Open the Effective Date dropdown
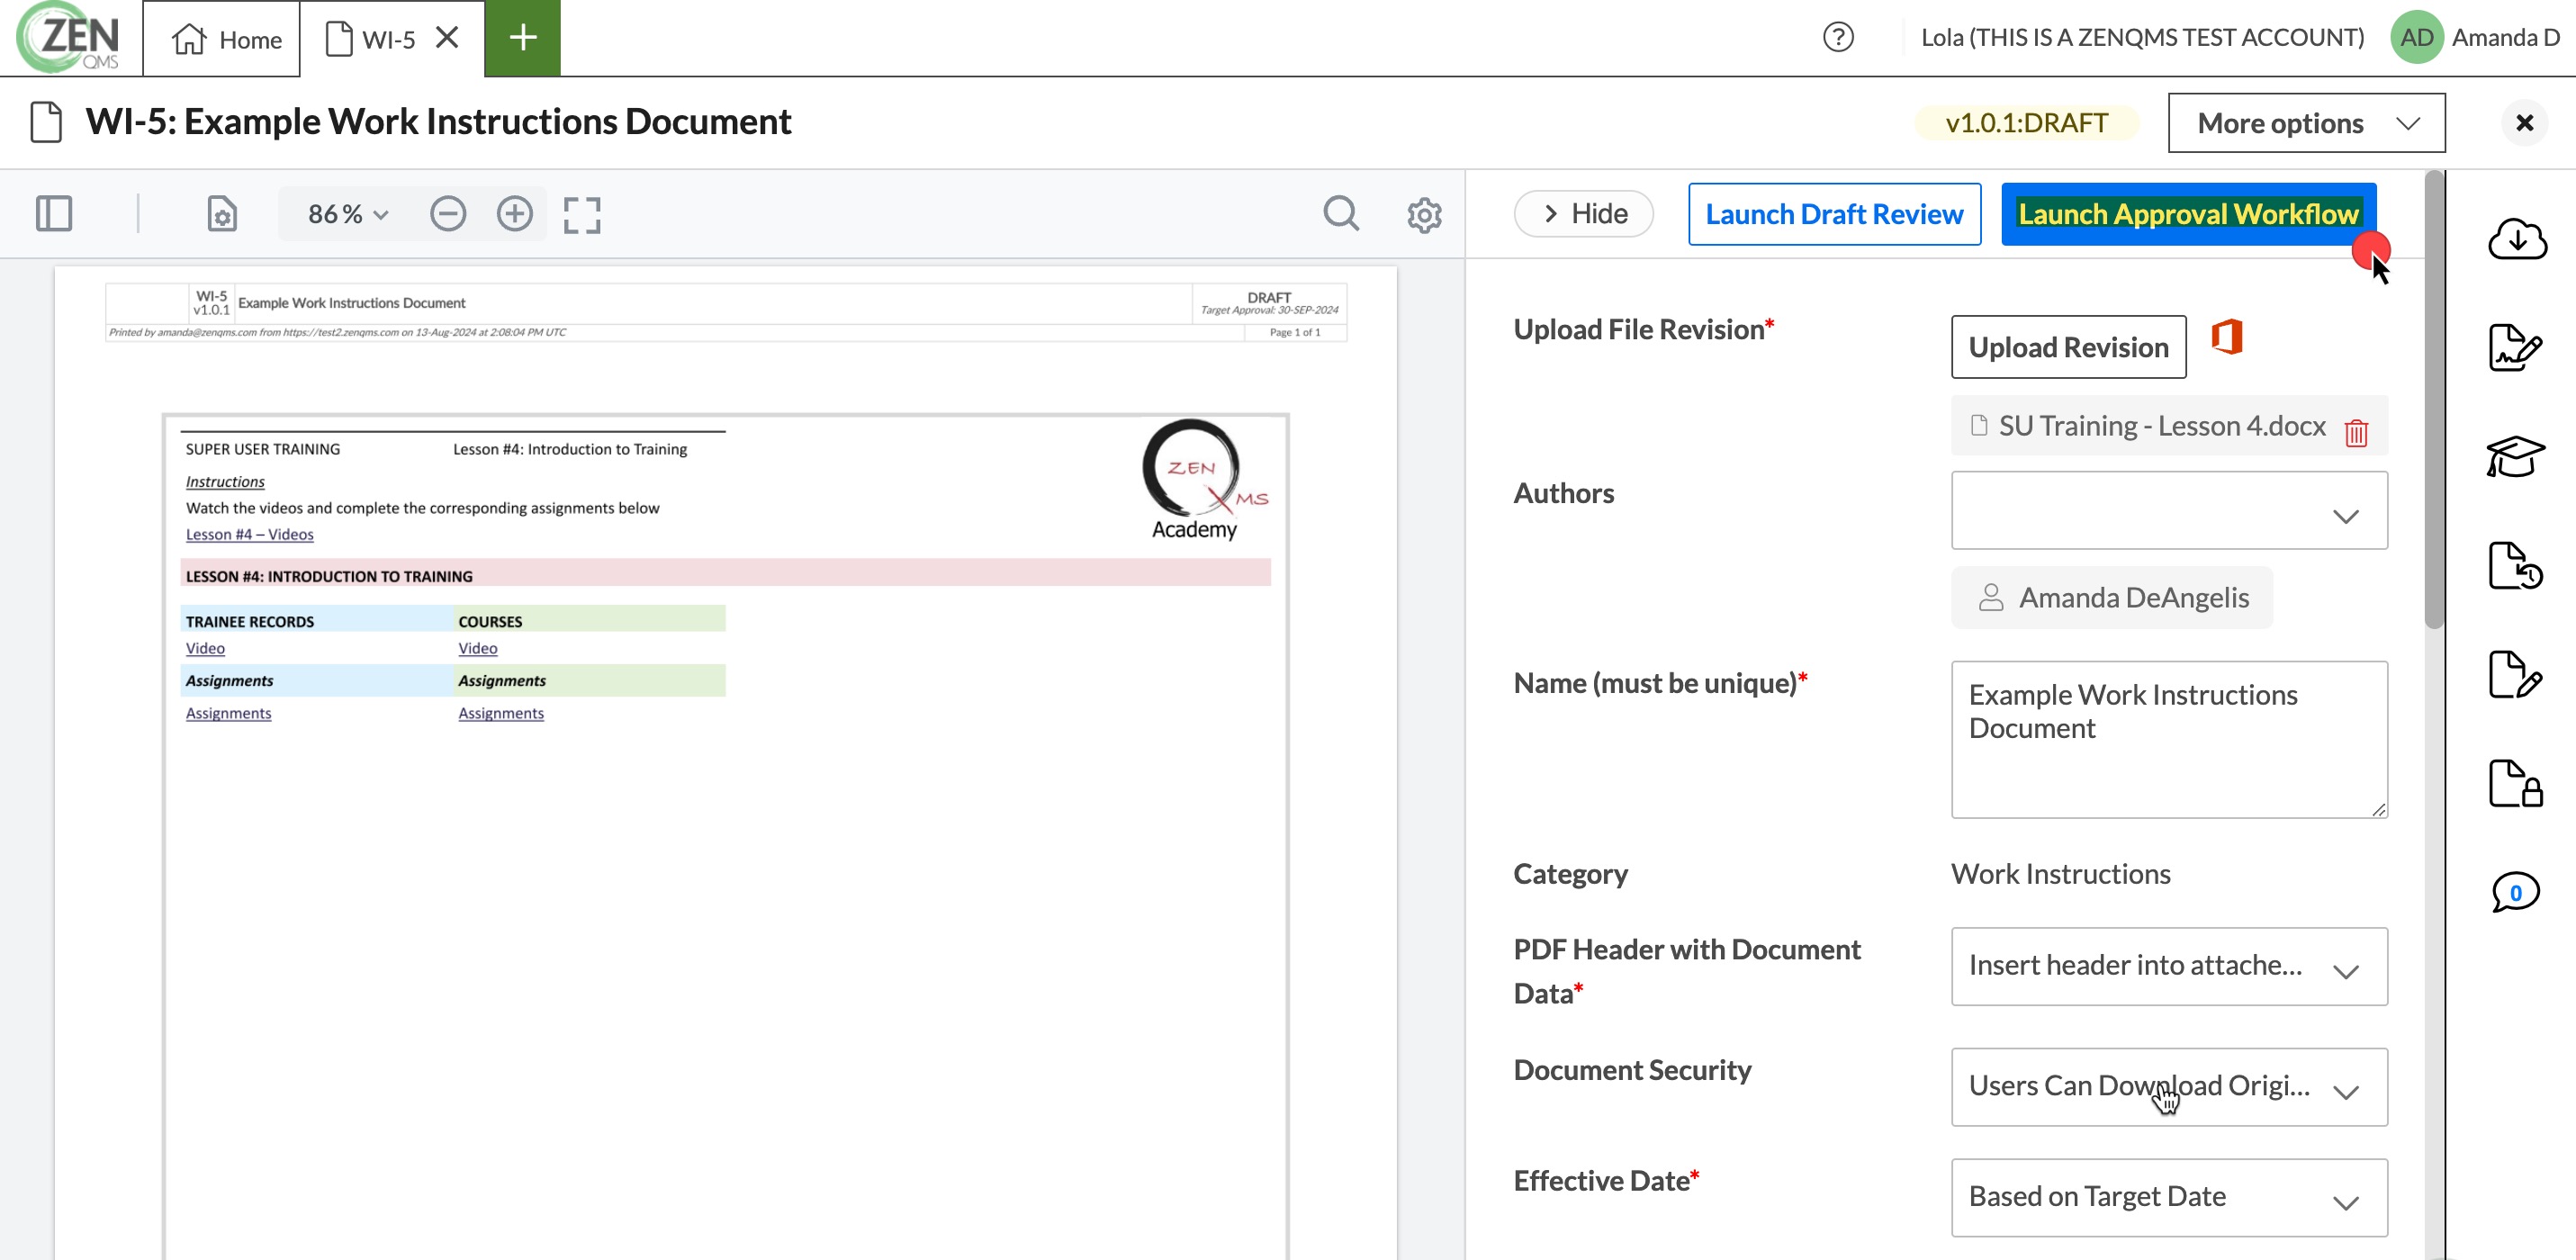The height and width of the screenshot is (1260, 2576). pos(2169,1198)
